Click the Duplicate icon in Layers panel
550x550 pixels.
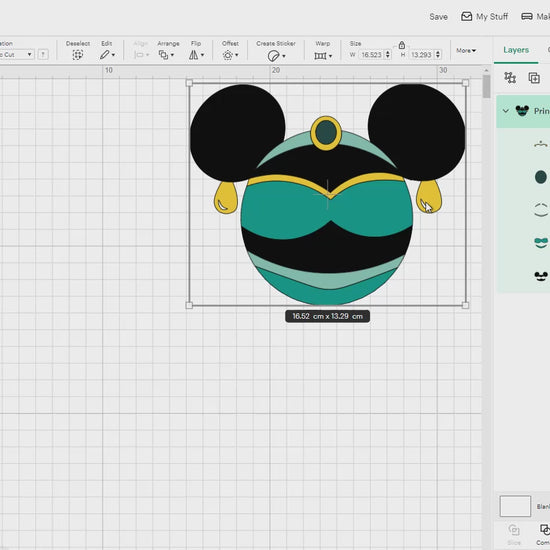tap(534, 78)
